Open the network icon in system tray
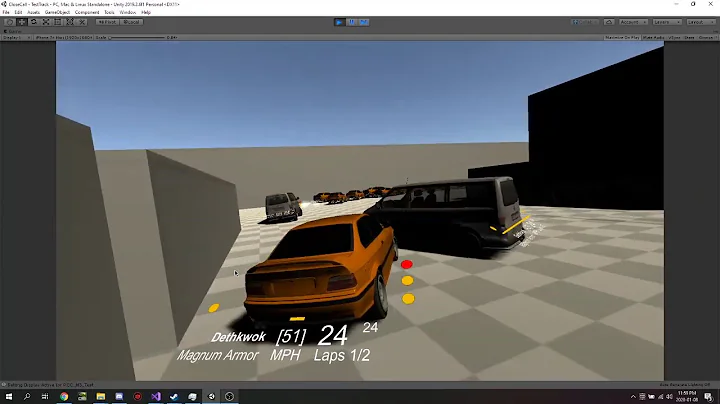 click(x=661, y=397)
